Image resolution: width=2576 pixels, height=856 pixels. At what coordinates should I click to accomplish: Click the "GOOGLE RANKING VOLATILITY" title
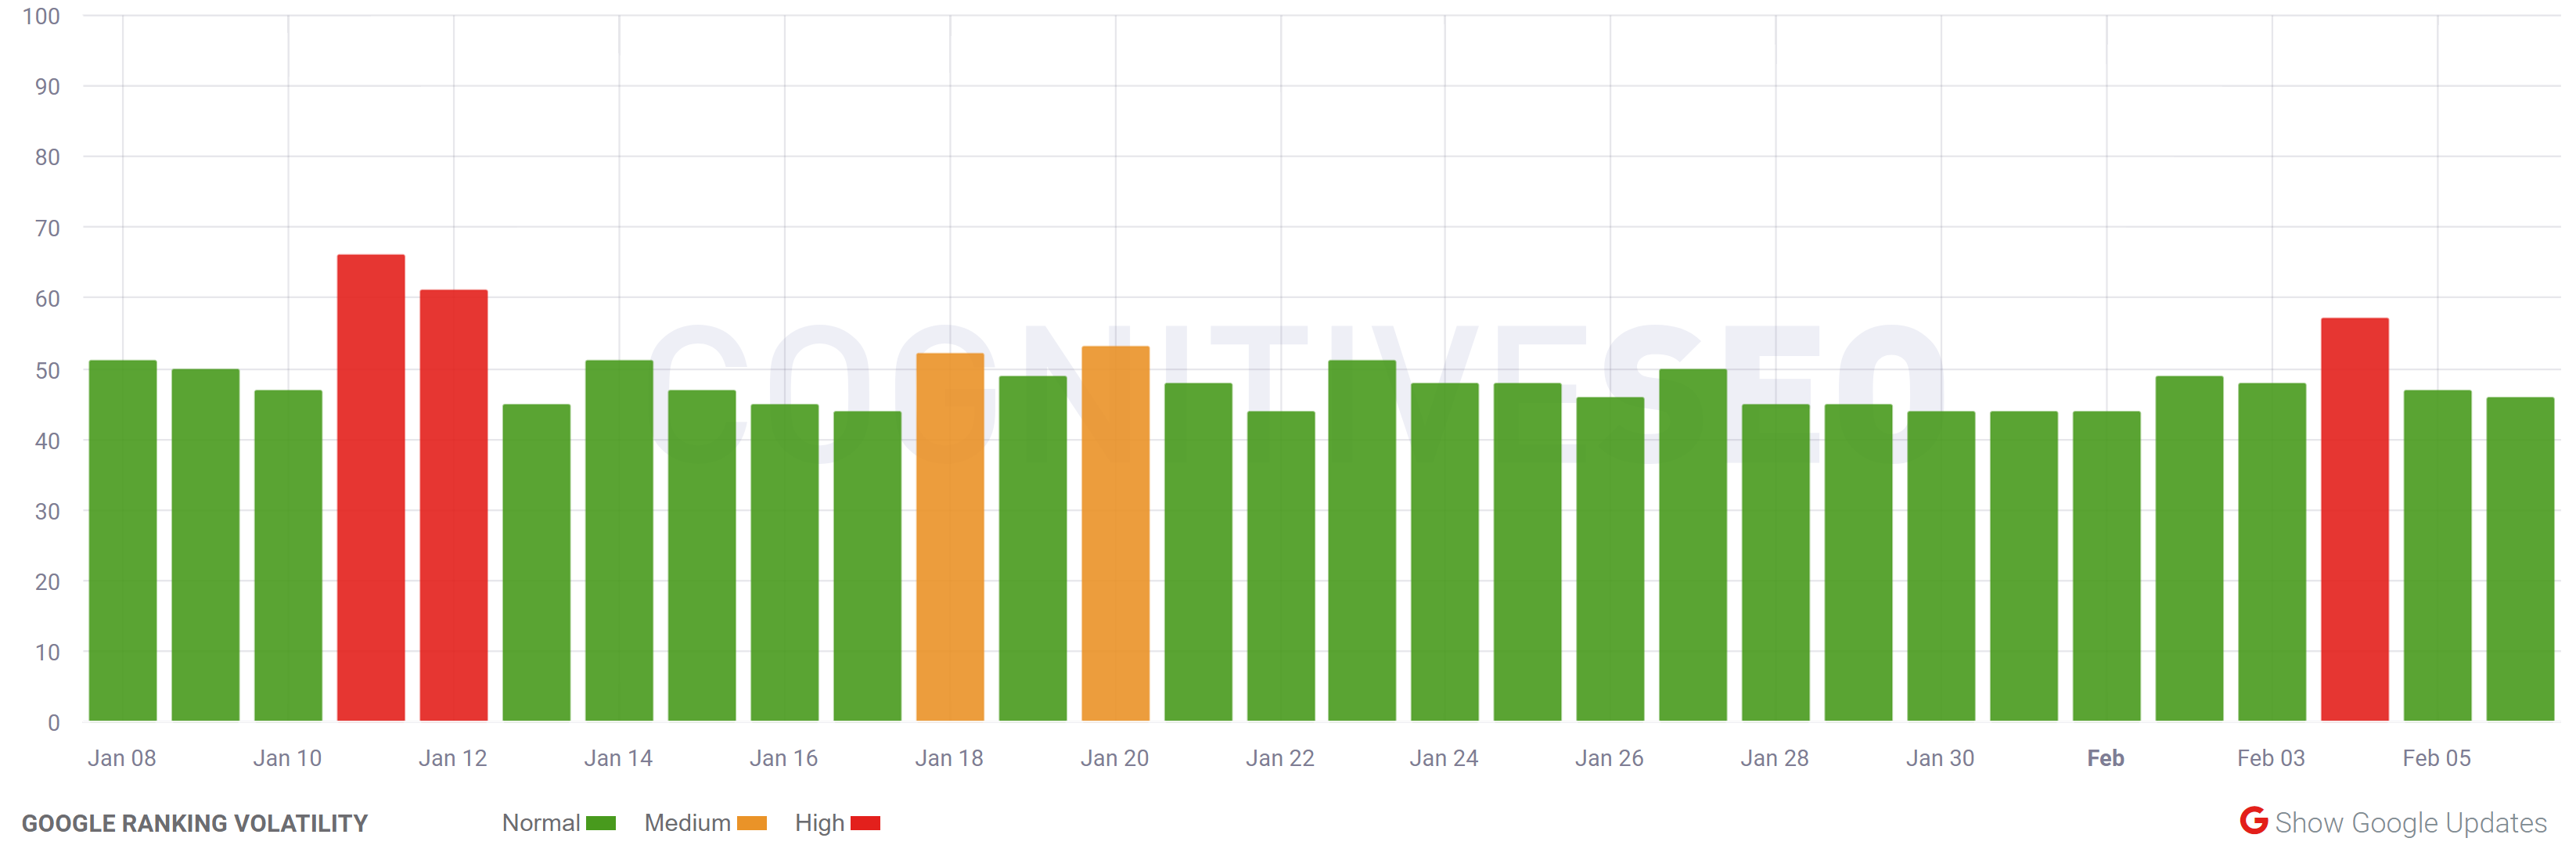click(x=197, y=823)
